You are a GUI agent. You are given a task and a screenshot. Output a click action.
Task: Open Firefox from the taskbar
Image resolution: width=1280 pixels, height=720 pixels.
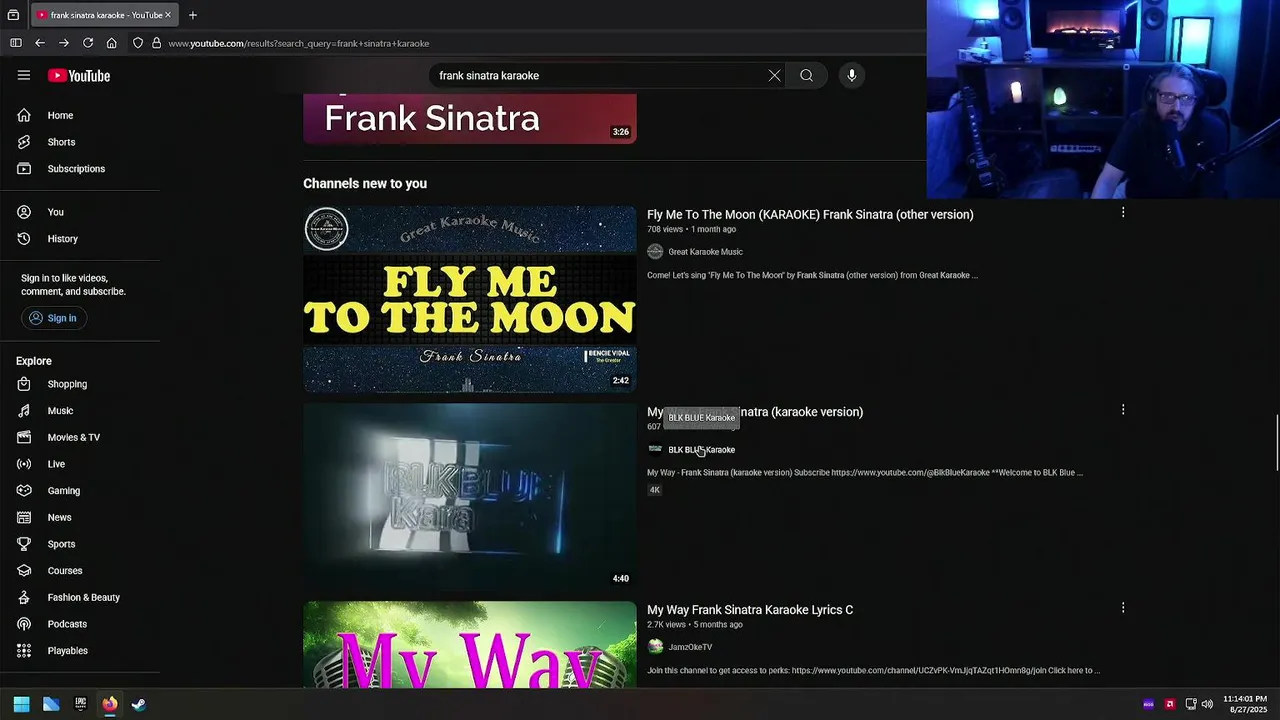[x=110, y=704]
